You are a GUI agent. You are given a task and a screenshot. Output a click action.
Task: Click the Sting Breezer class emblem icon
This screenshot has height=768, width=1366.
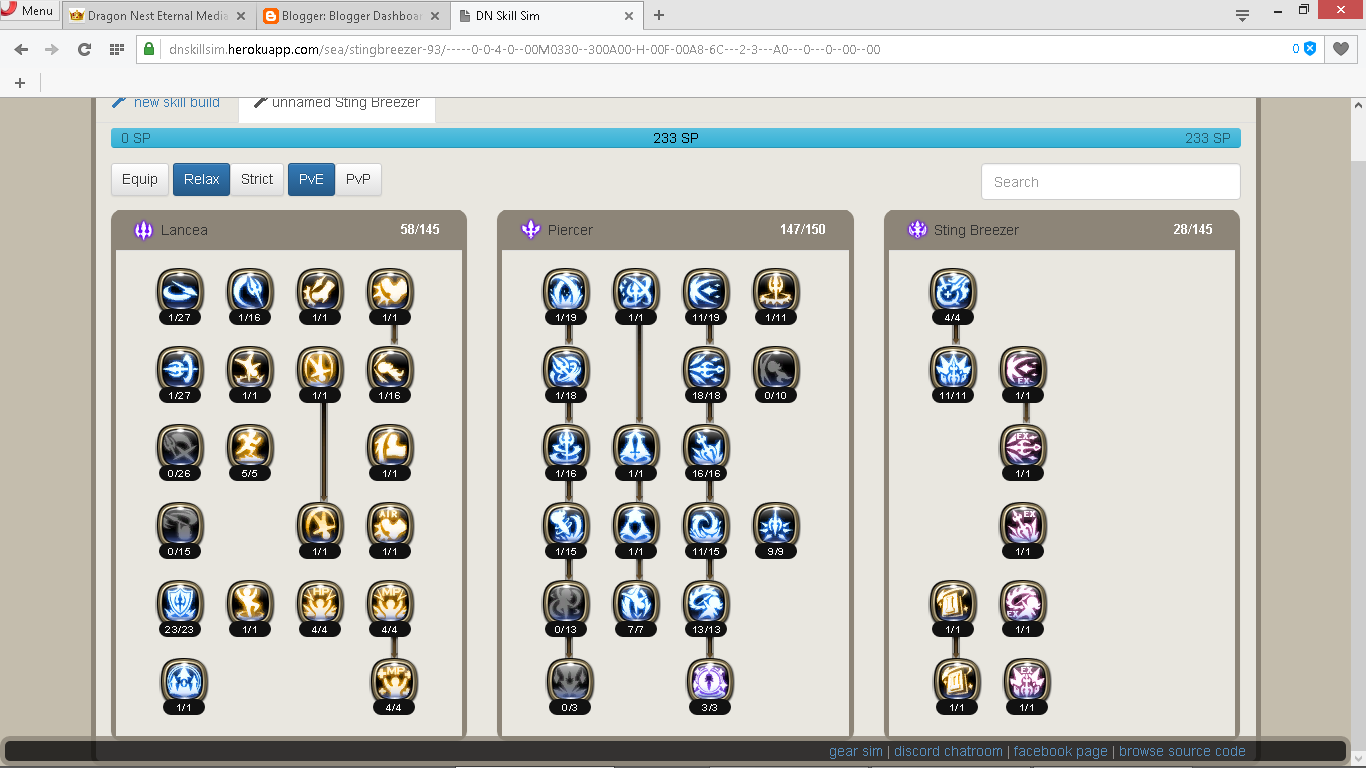coord(917,230)
